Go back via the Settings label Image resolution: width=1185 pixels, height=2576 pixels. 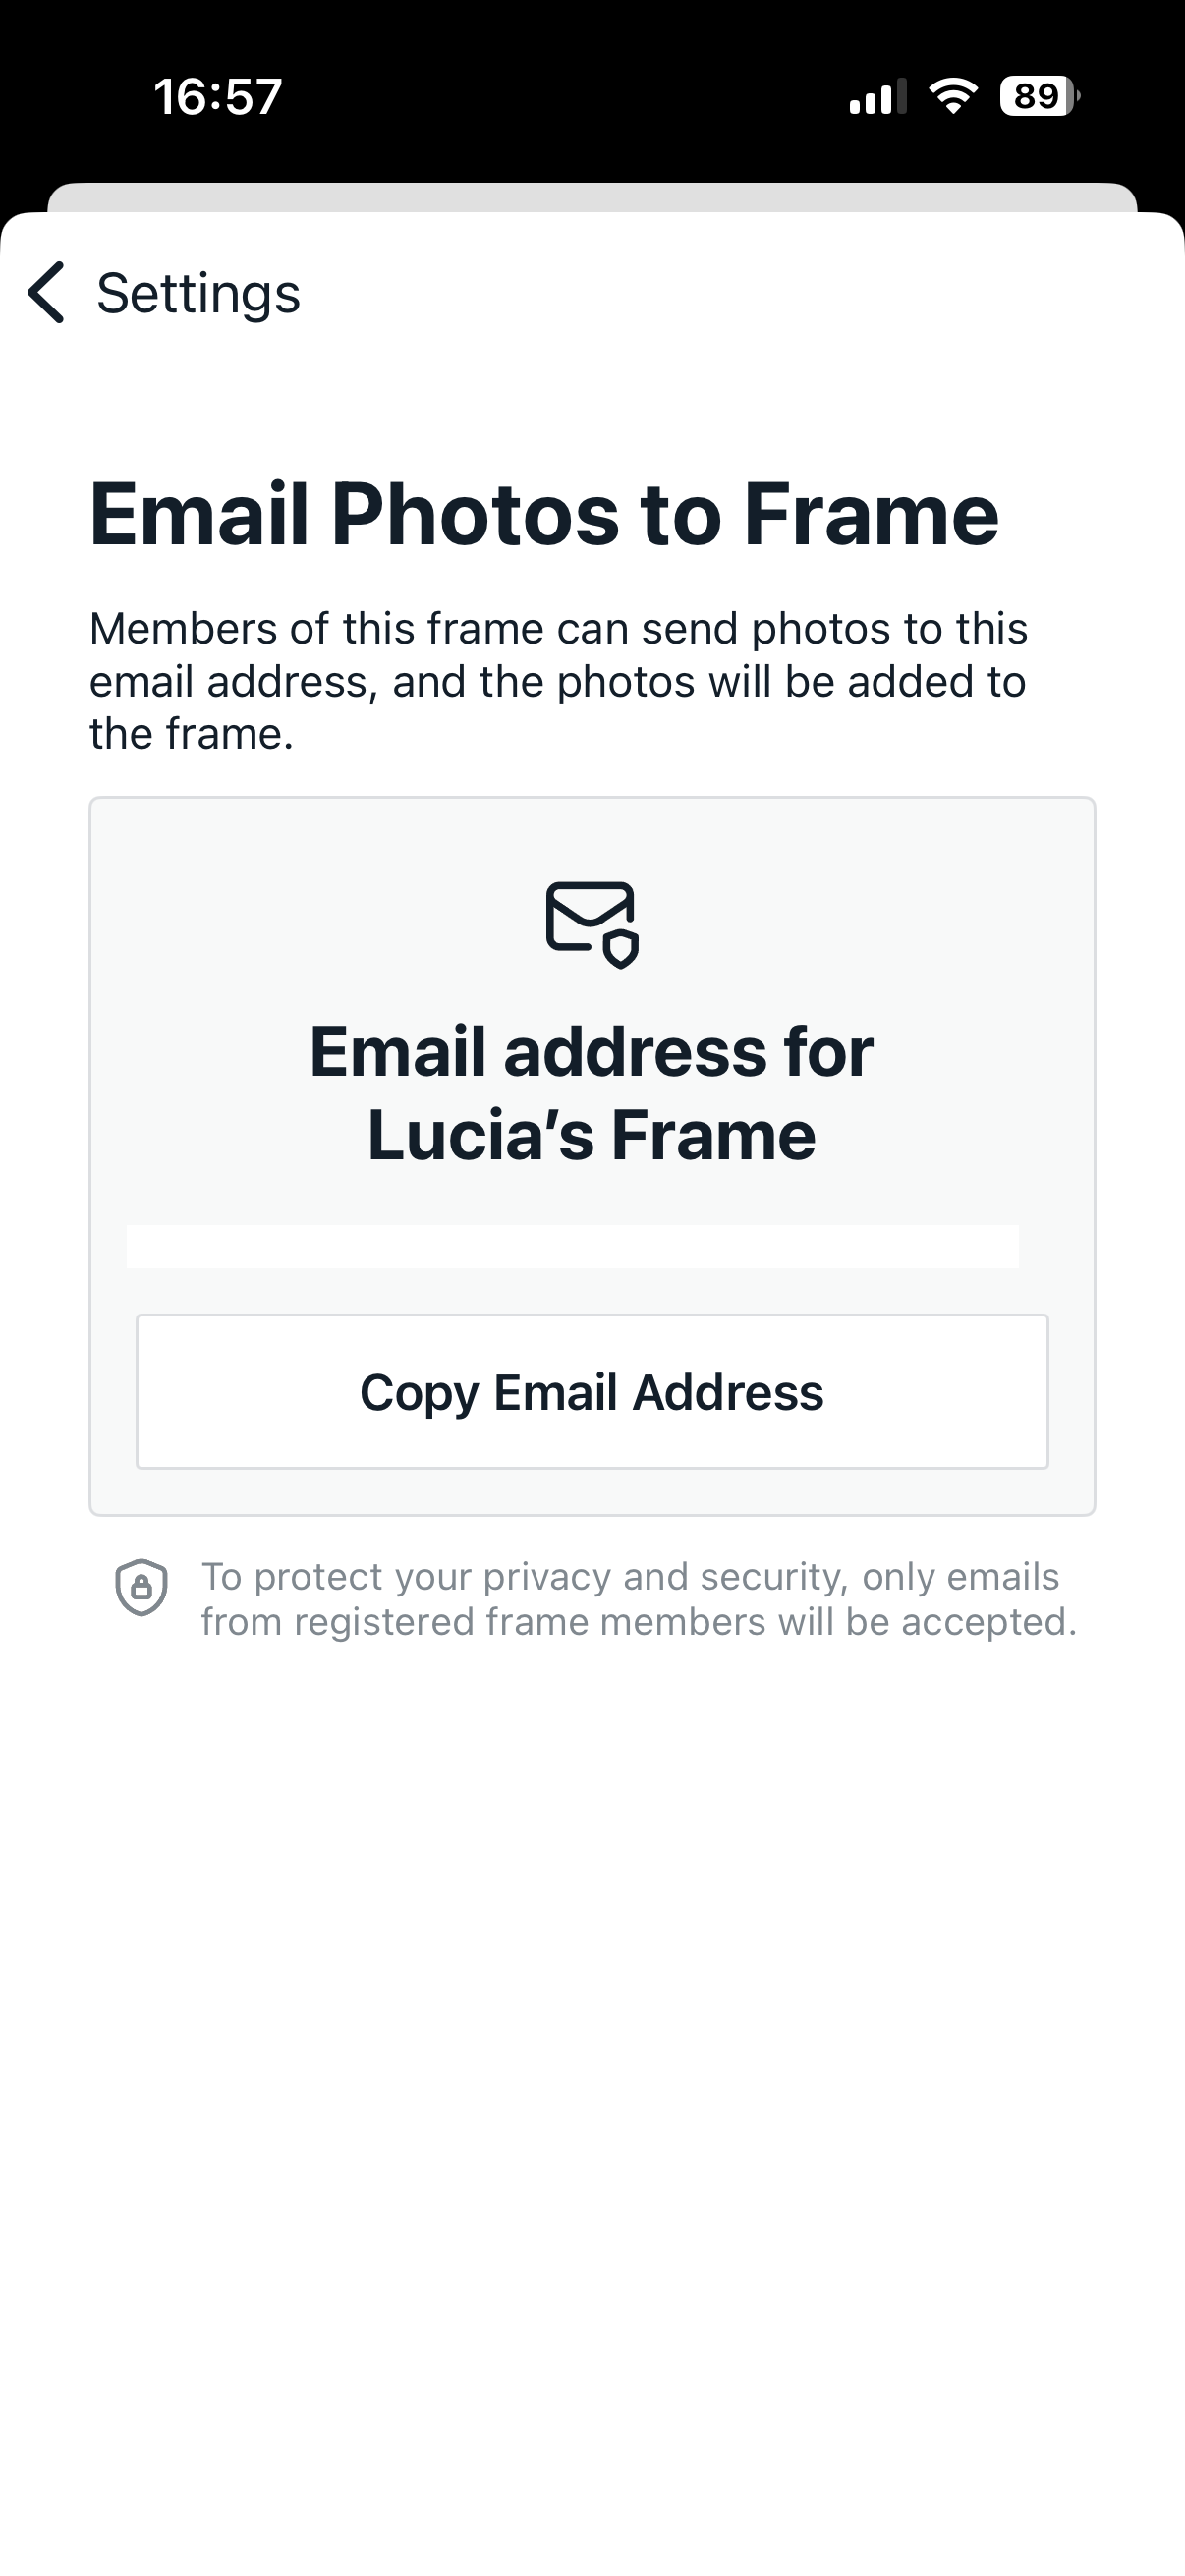tap(198, 294)
